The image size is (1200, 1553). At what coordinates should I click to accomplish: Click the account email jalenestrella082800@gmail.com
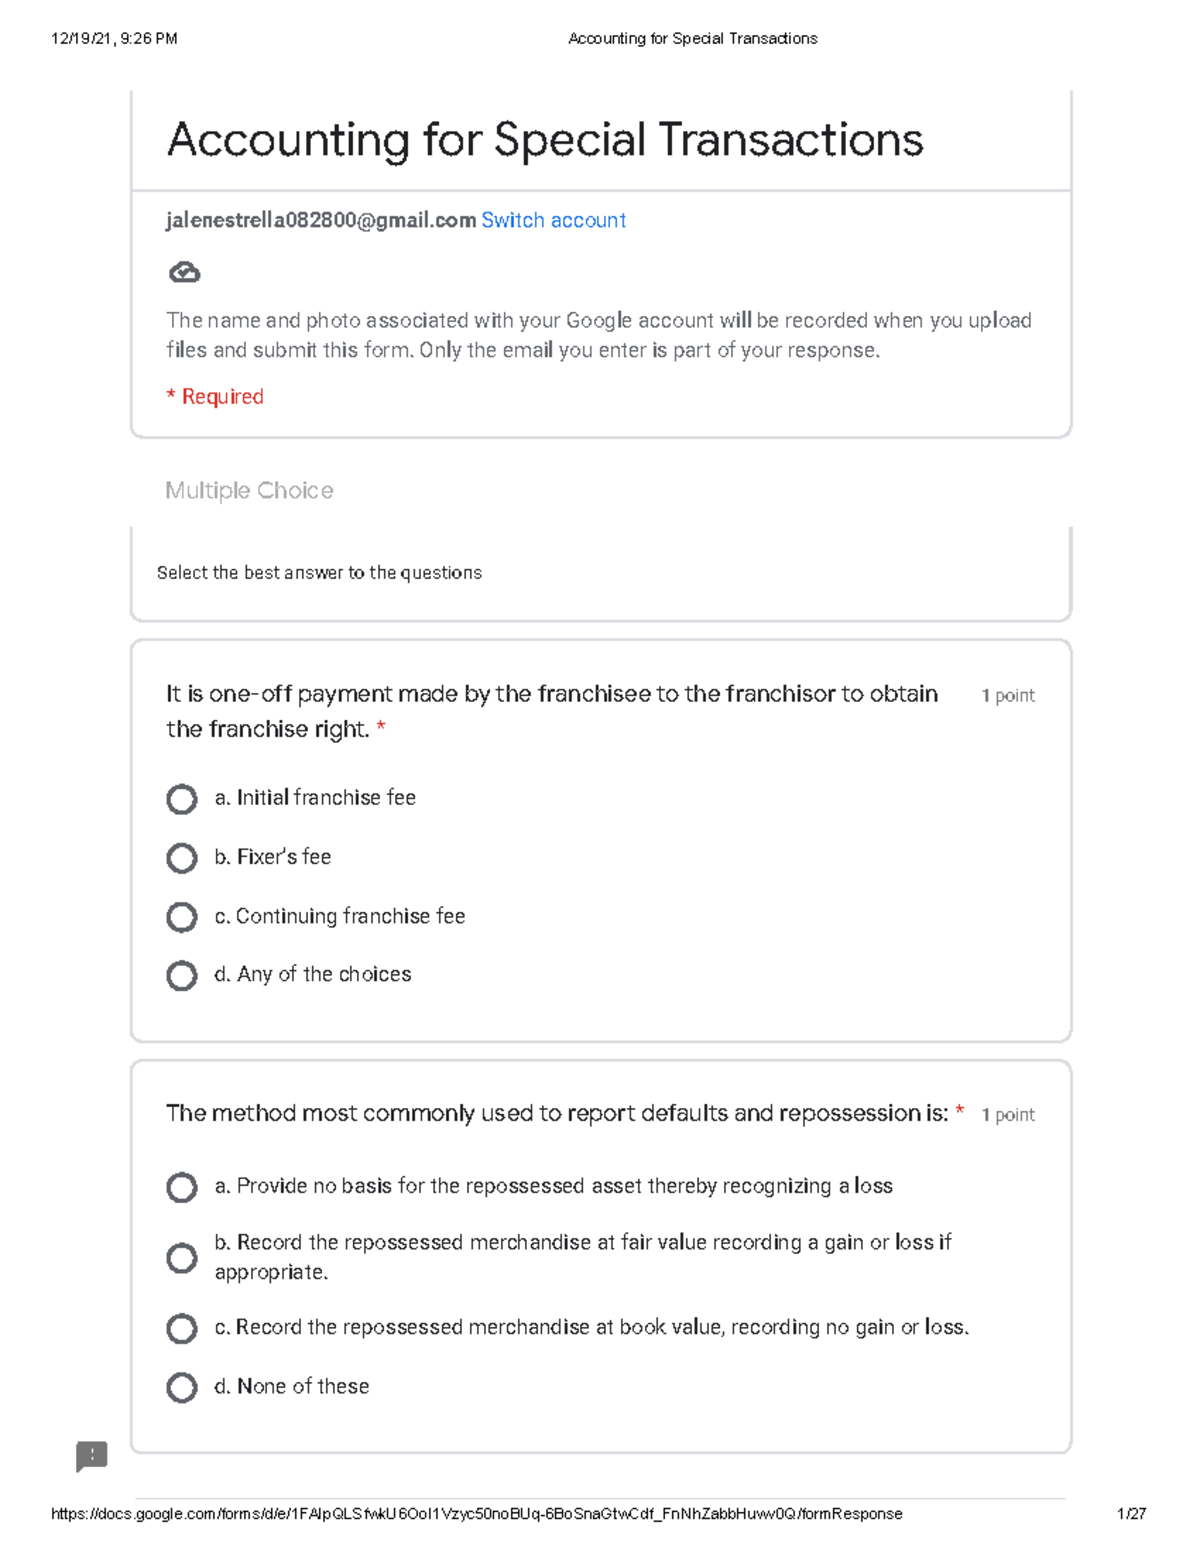pyautogui.click(x=320, y=220)
